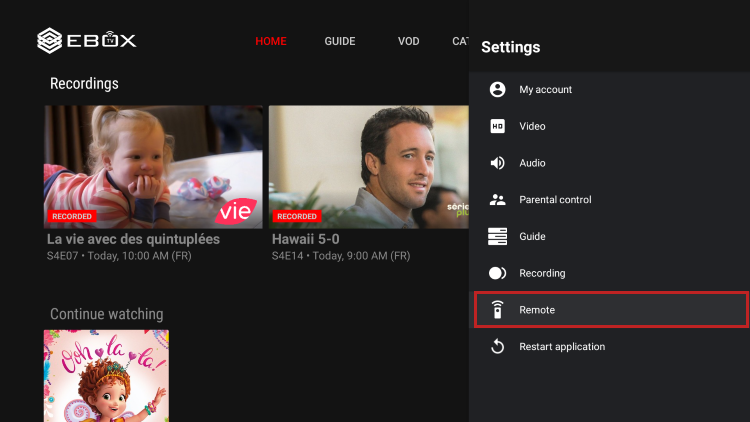Go to the VOD tab

click(408, 42)
